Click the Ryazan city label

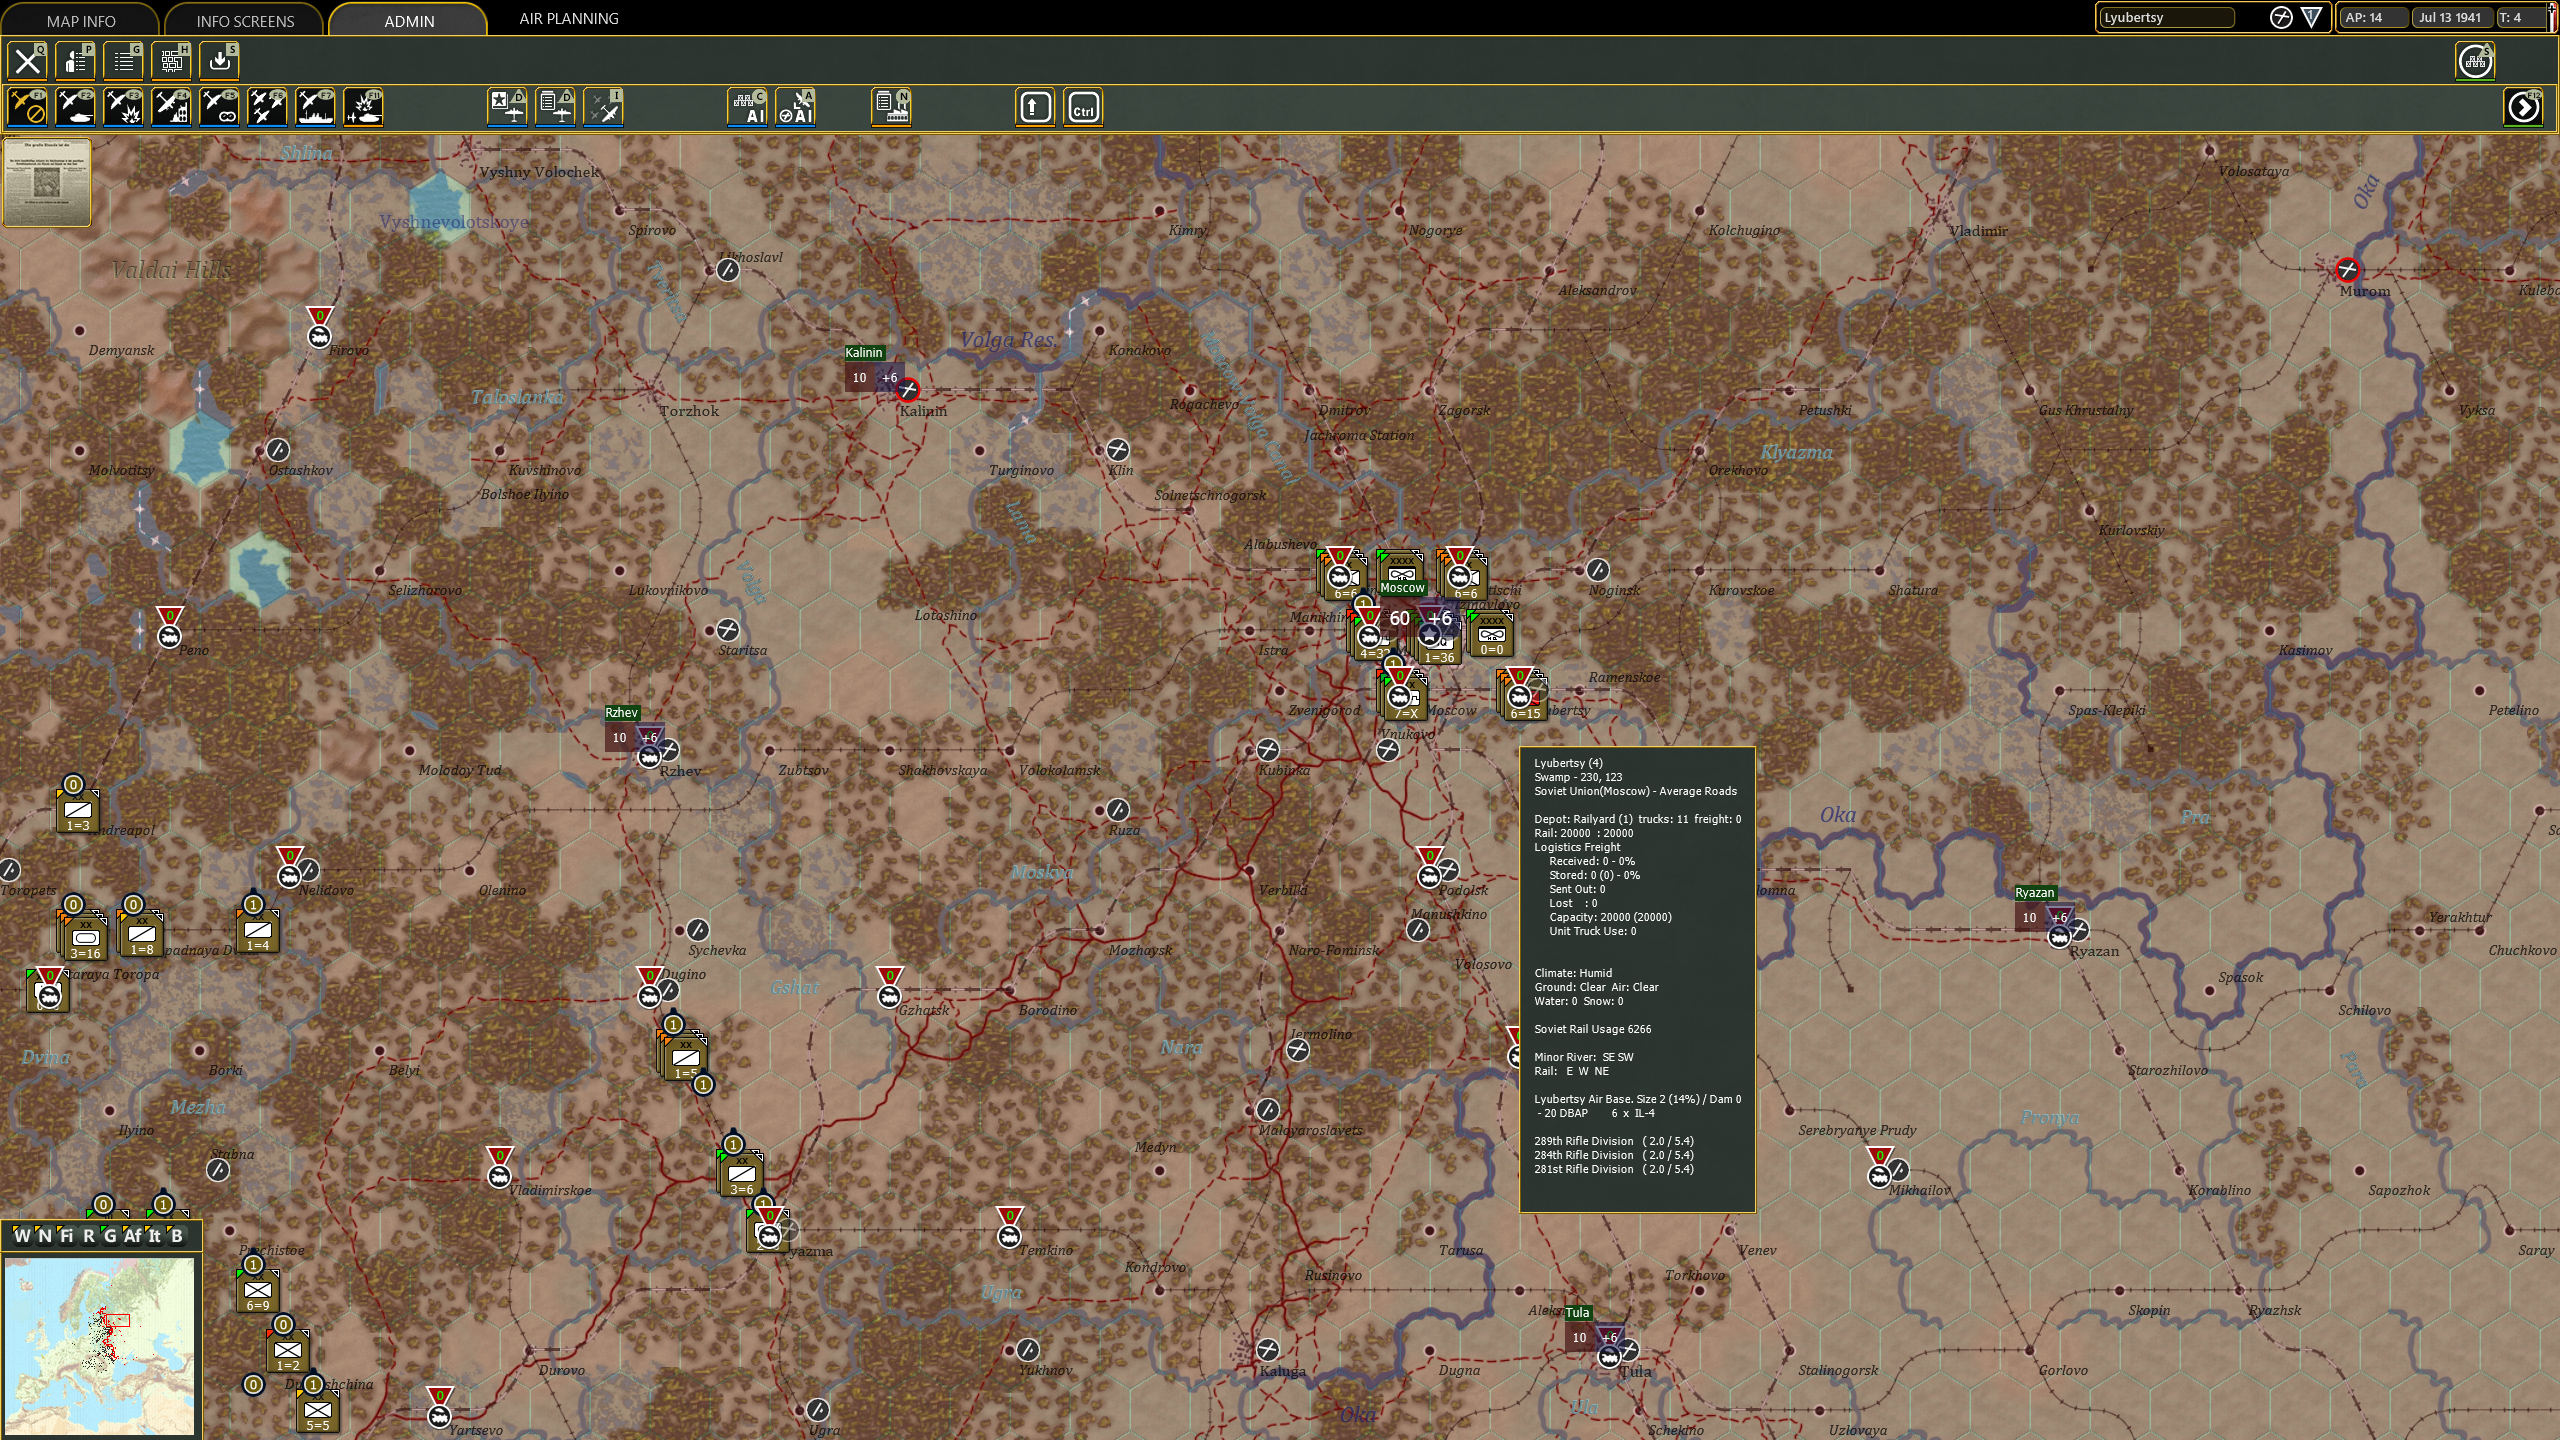point(2035,892)
